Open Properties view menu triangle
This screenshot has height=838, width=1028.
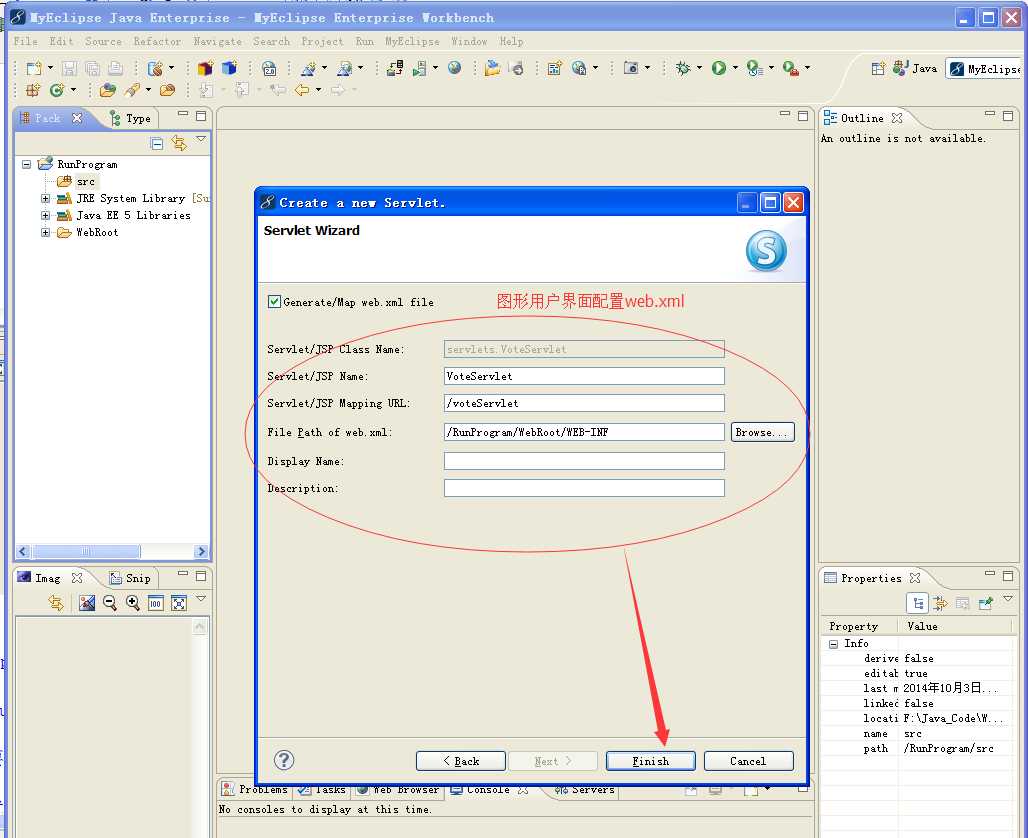1008,599
